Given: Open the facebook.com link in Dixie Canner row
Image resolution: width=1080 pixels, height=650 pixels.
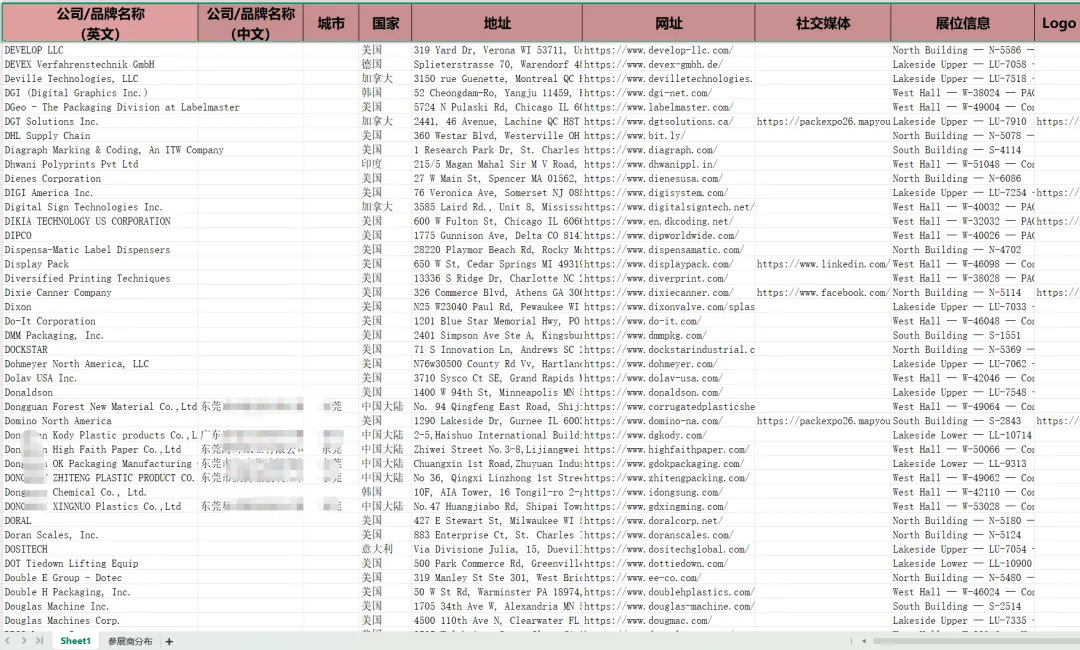Looking at the screenshot, I should click(x=822, y=293).
